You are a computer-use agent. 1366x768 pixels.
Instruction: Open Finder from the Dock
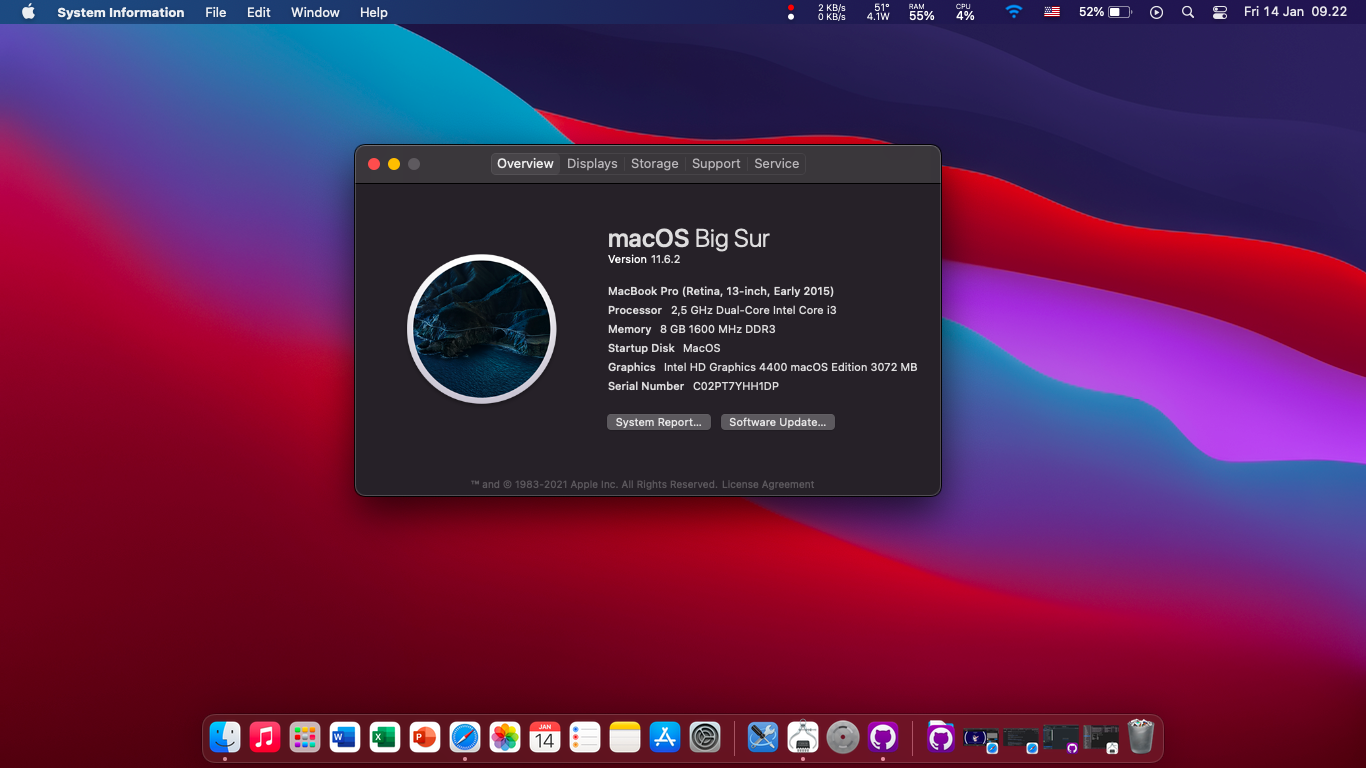point(225,738)
